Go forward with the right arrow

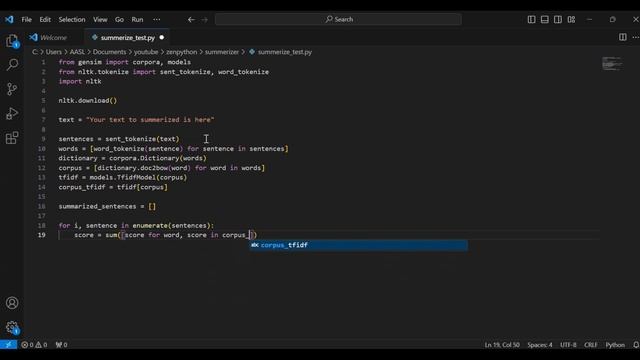click(204, 19)
